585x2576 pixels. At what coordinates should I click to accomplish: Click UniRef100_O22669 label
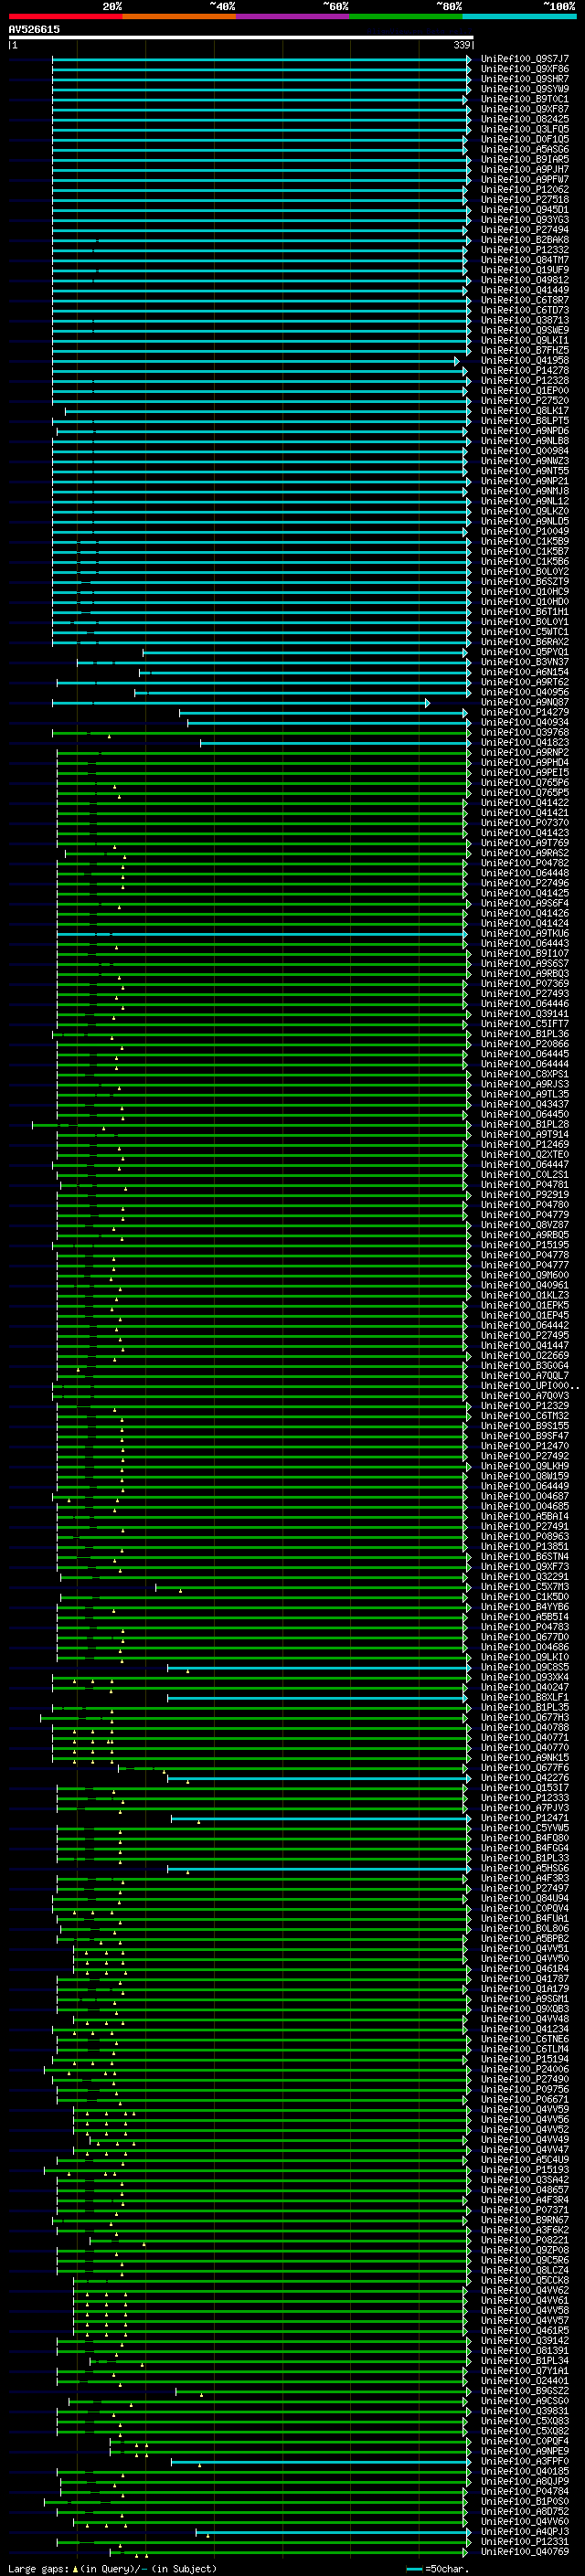pos(525,1355)
